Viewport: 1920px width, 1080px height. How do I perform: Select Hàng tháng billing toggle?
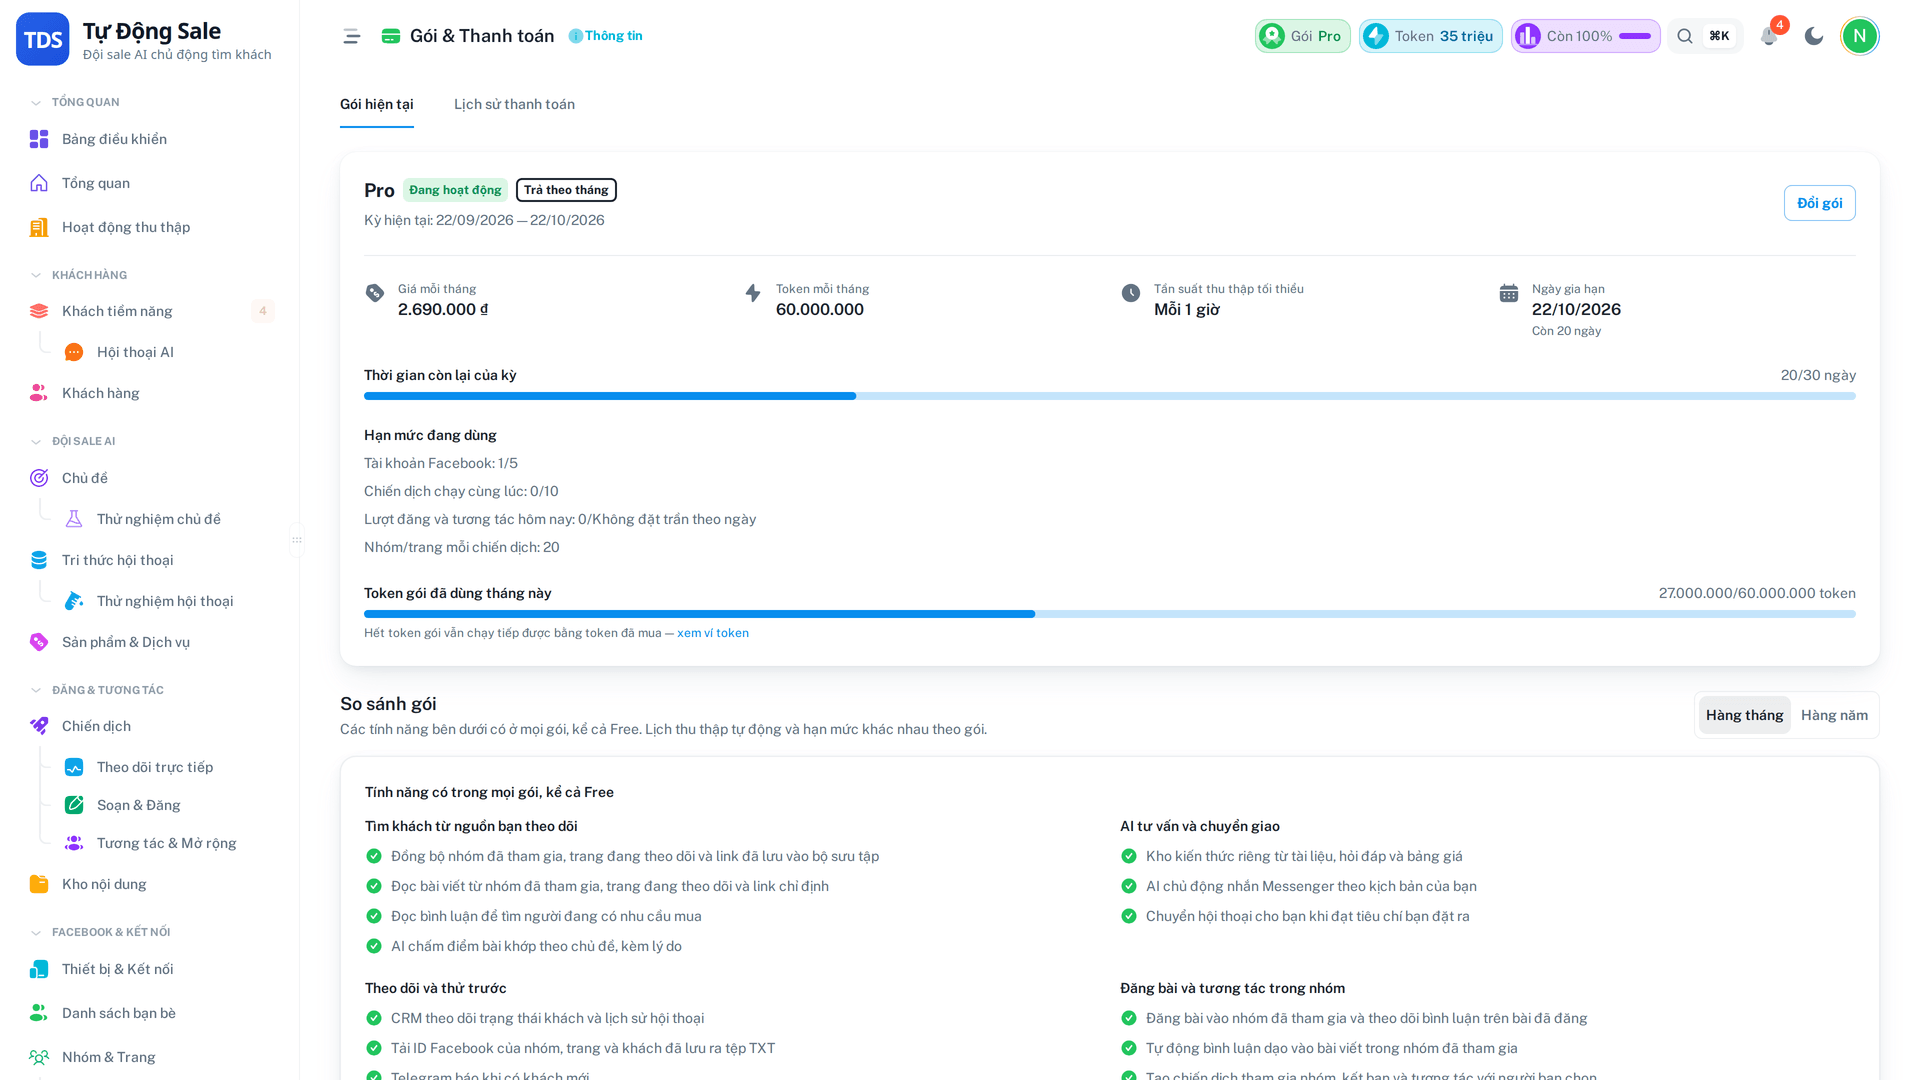(x=1744, y=715)
